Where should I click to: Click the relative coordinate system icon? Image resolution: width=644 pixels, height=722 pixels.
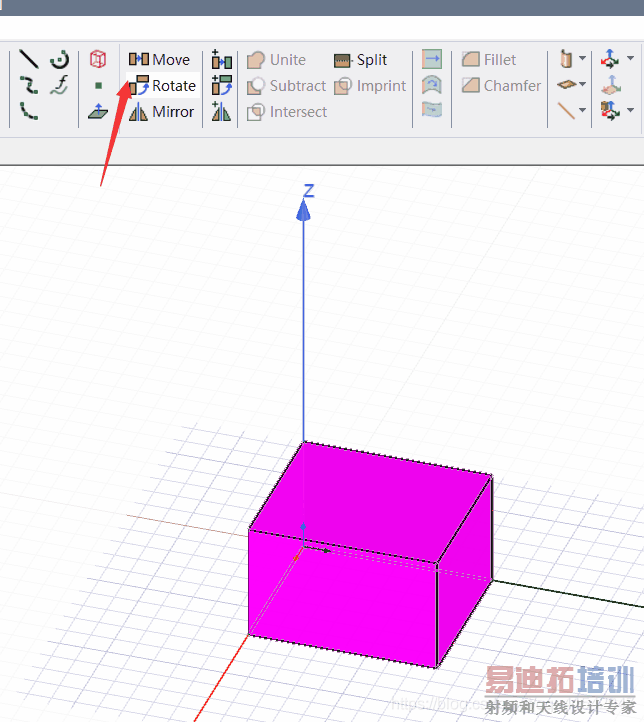tap(610, 59)
